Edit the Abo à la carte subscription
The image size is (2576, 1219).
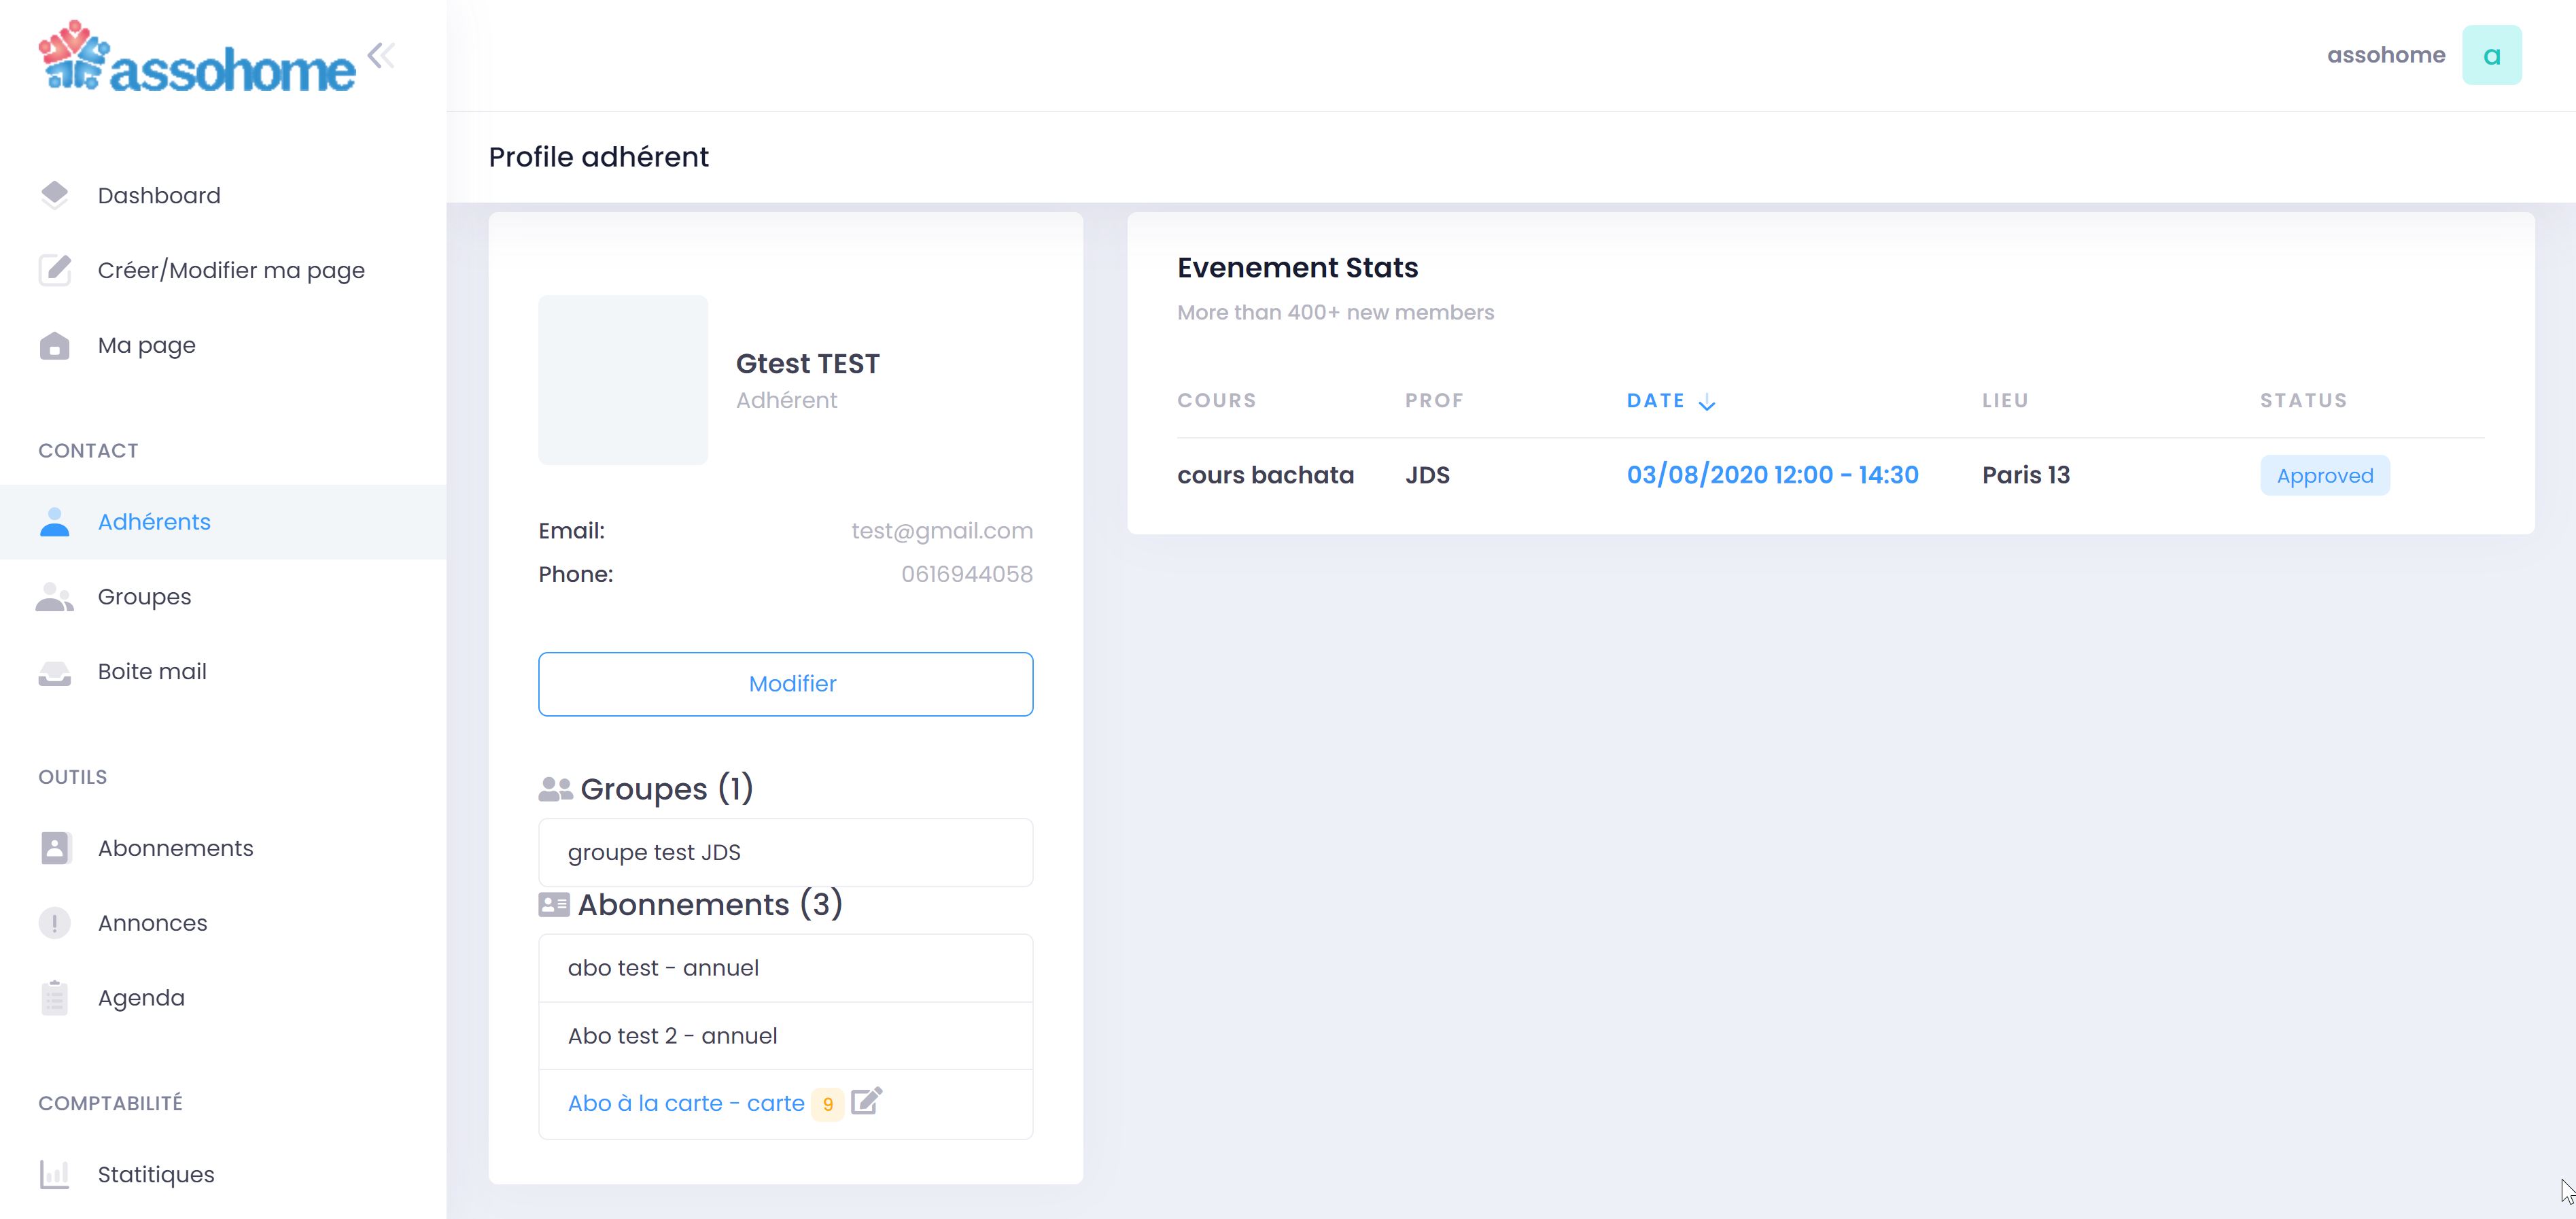click(866, 1101)
